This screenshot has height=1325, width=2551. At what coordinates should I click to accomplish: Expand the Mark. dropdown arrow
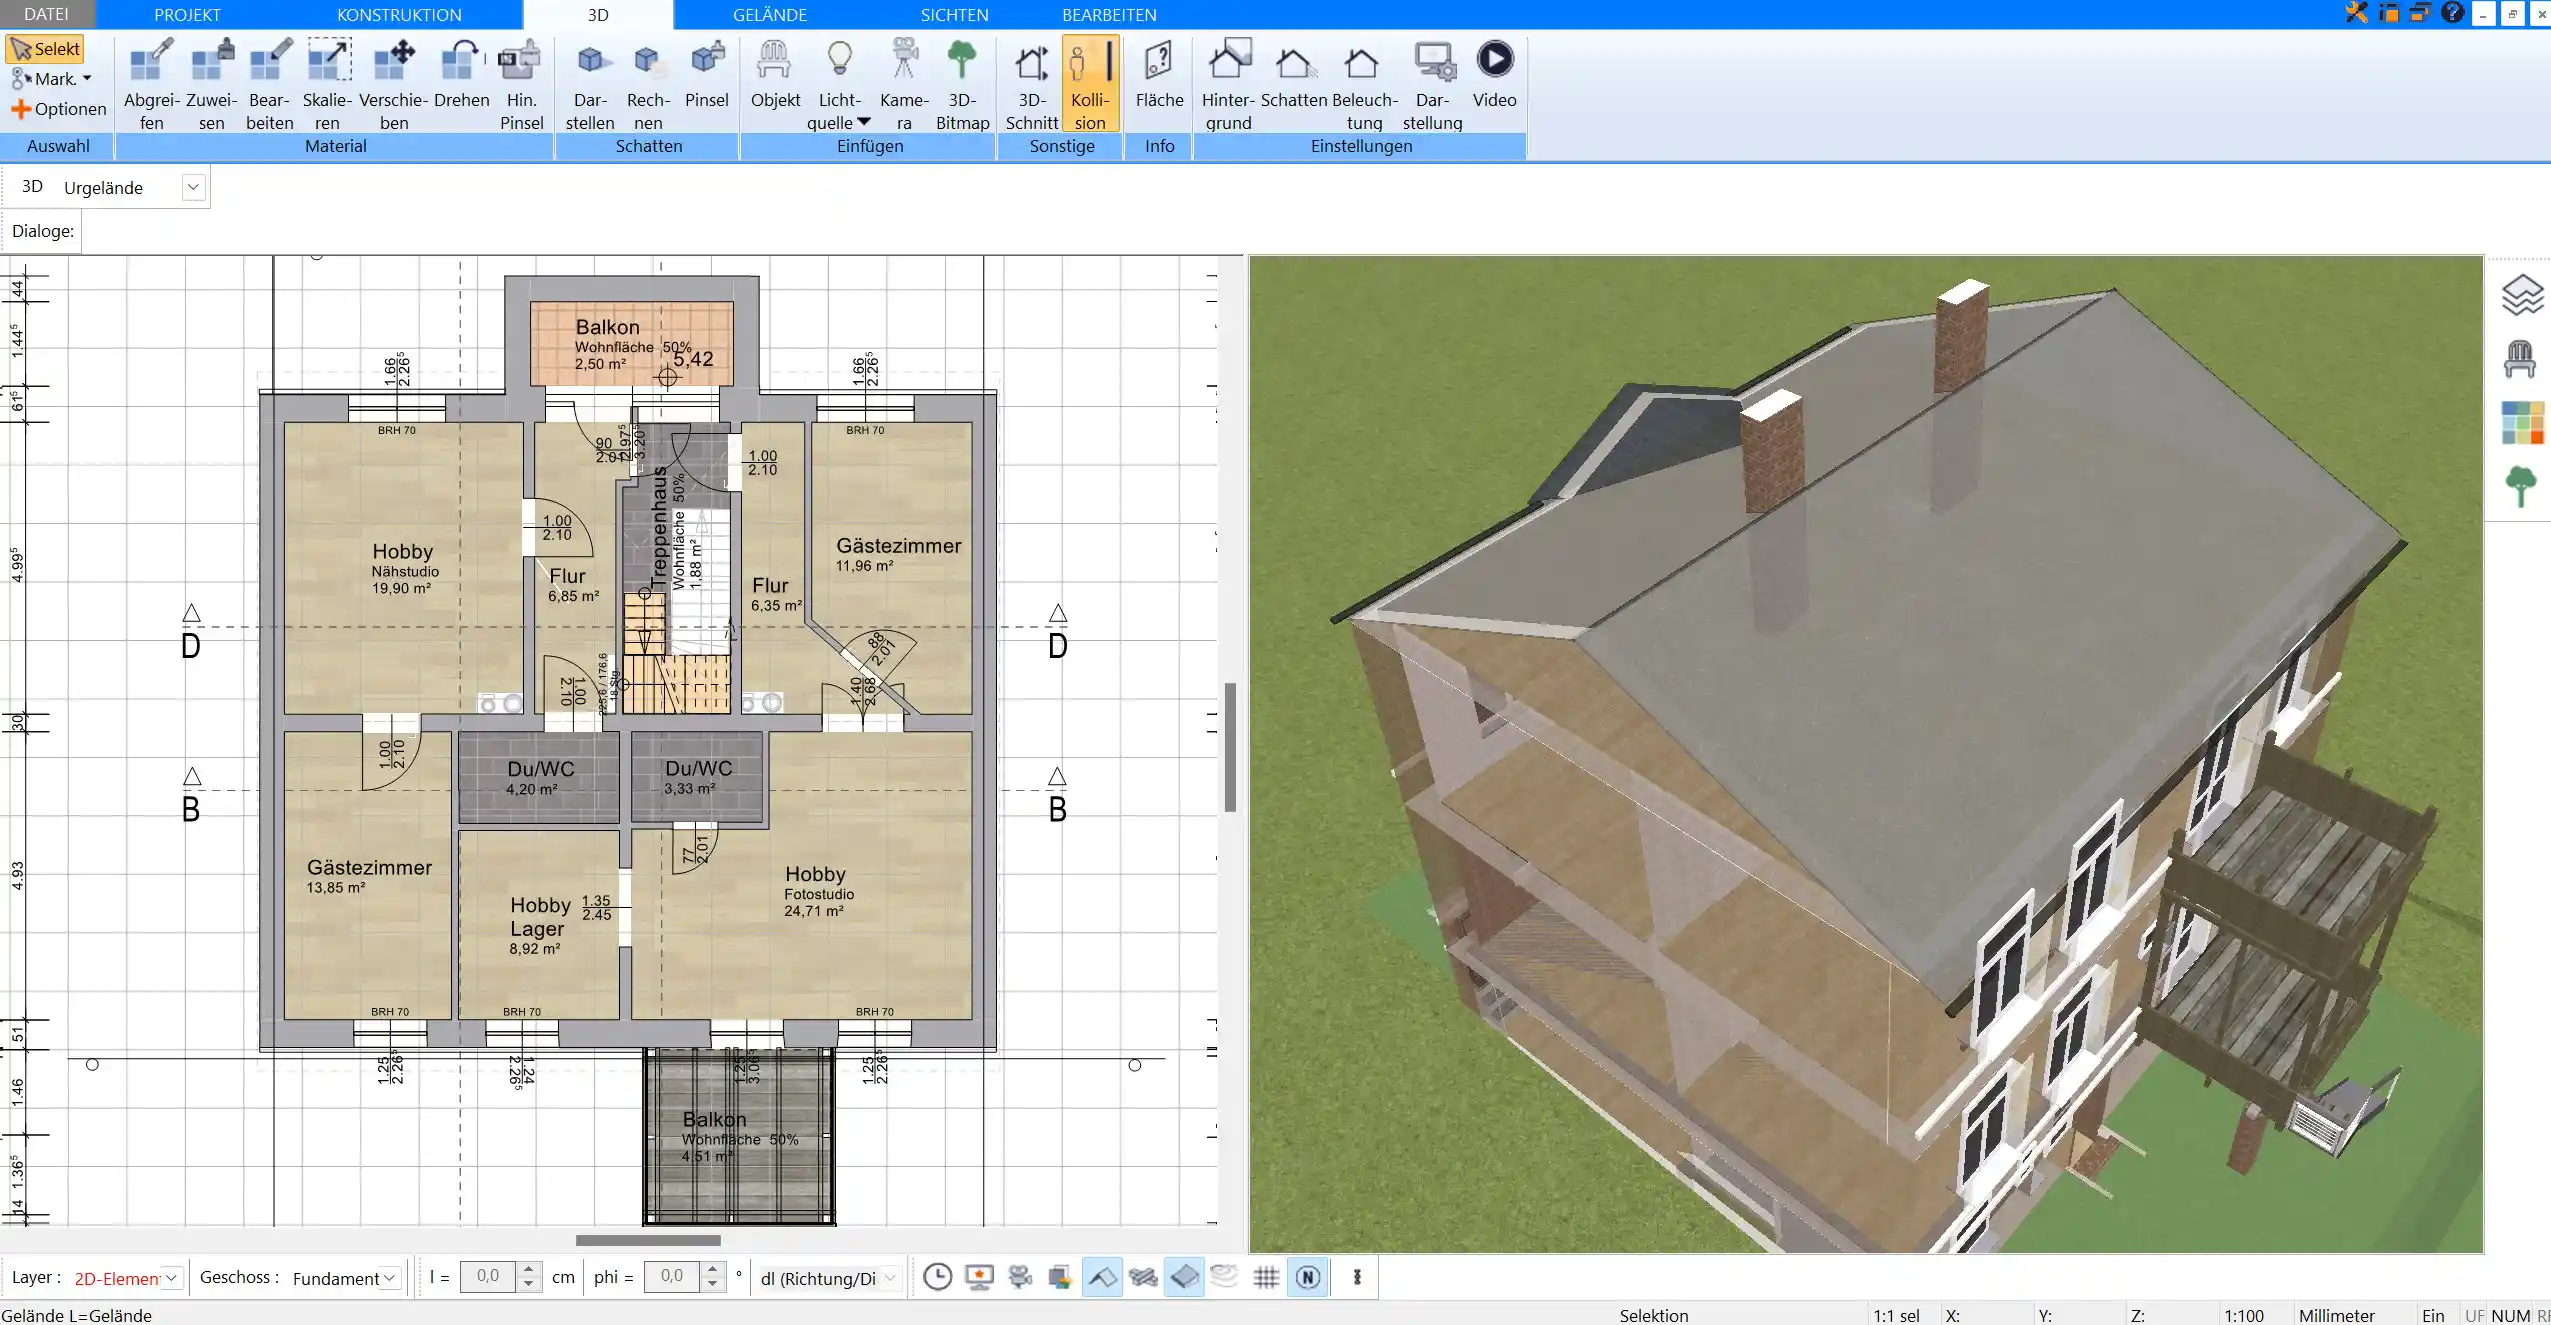88,79
